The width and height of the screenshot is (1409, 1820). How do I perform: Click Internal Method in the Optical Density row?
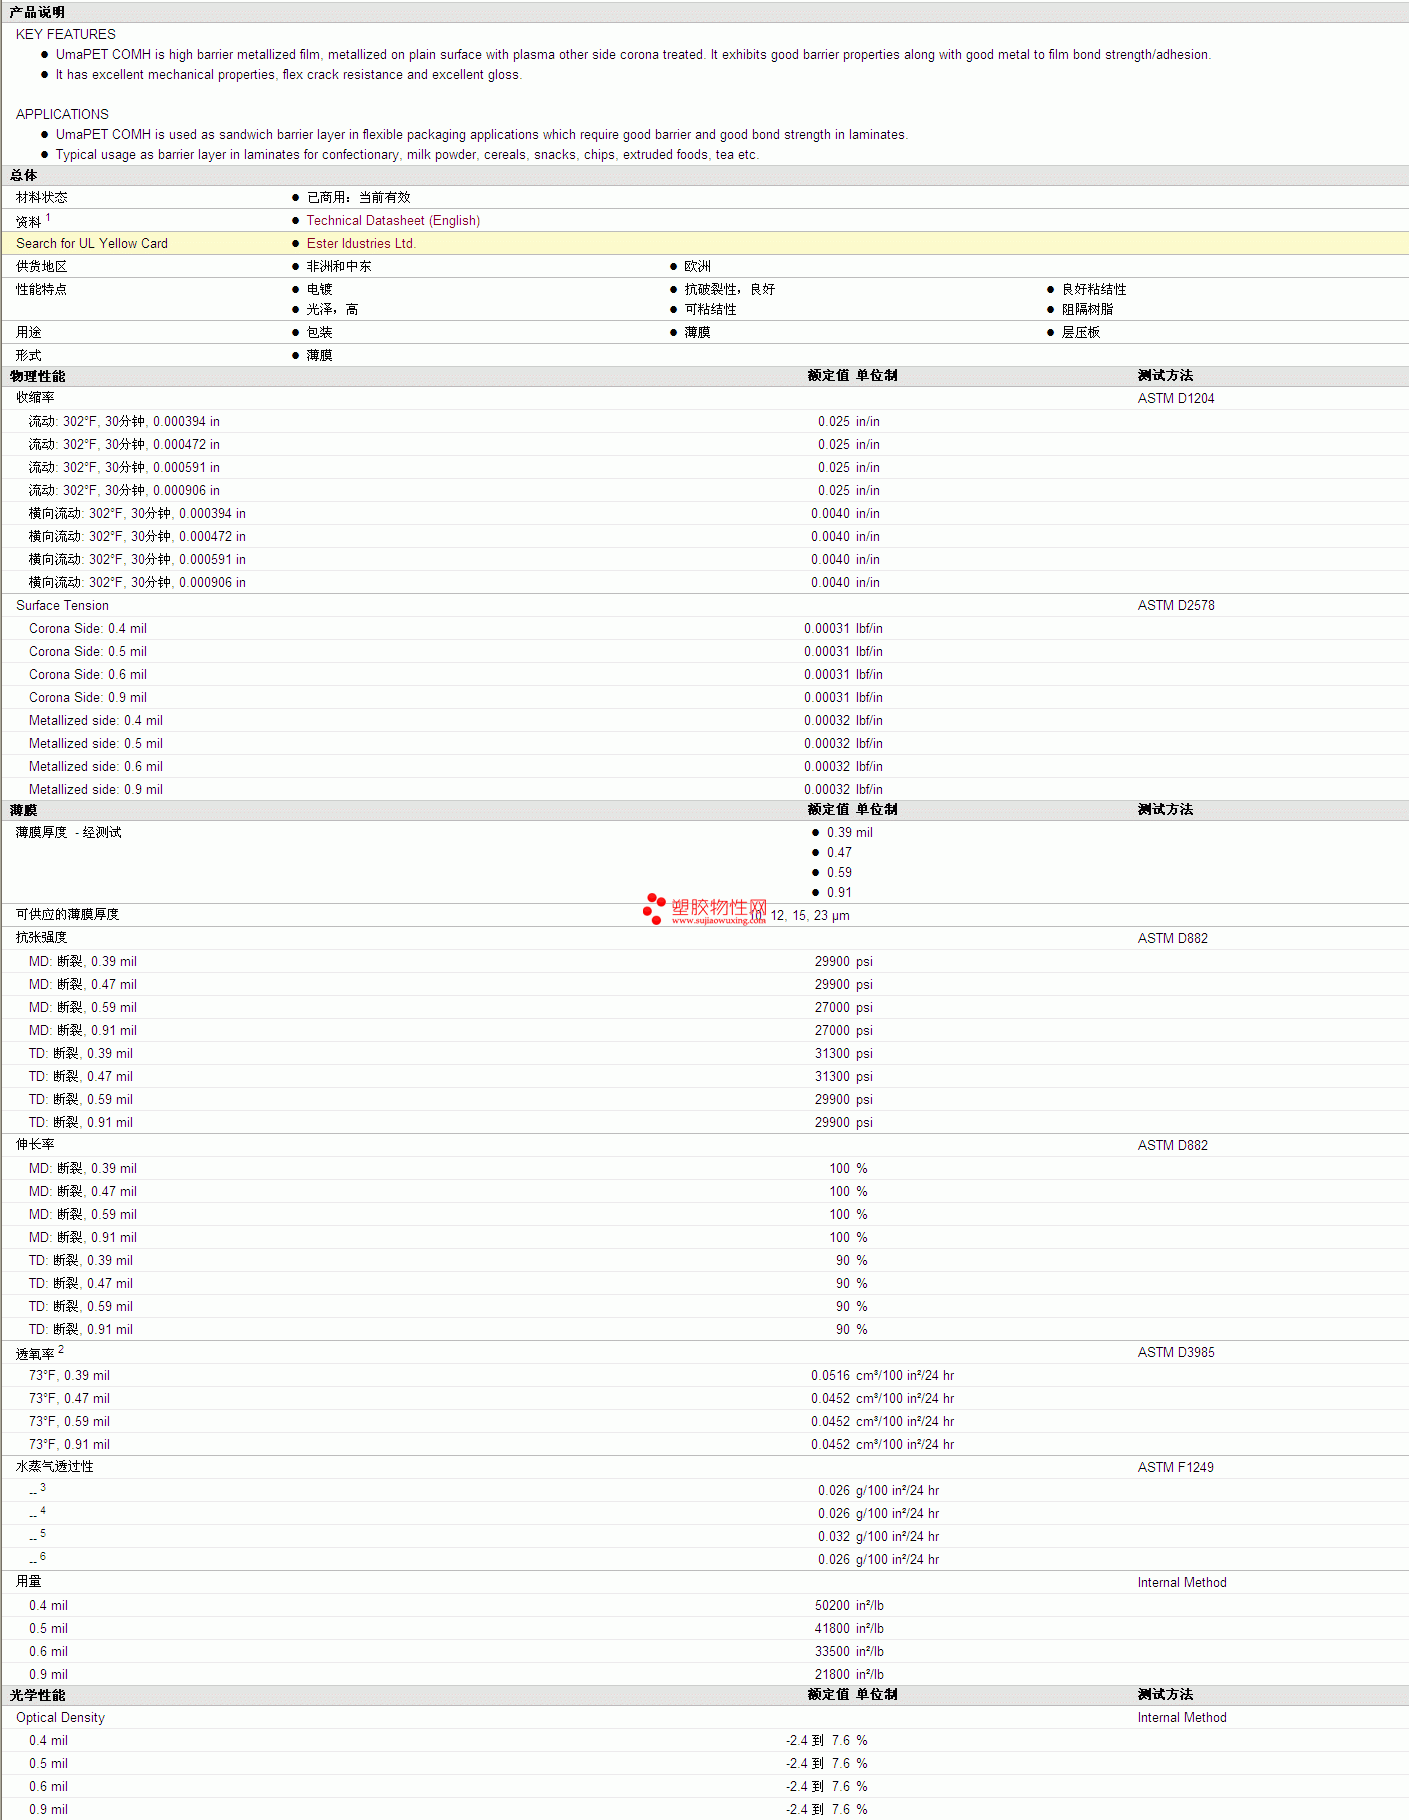pos(1182,1718)
